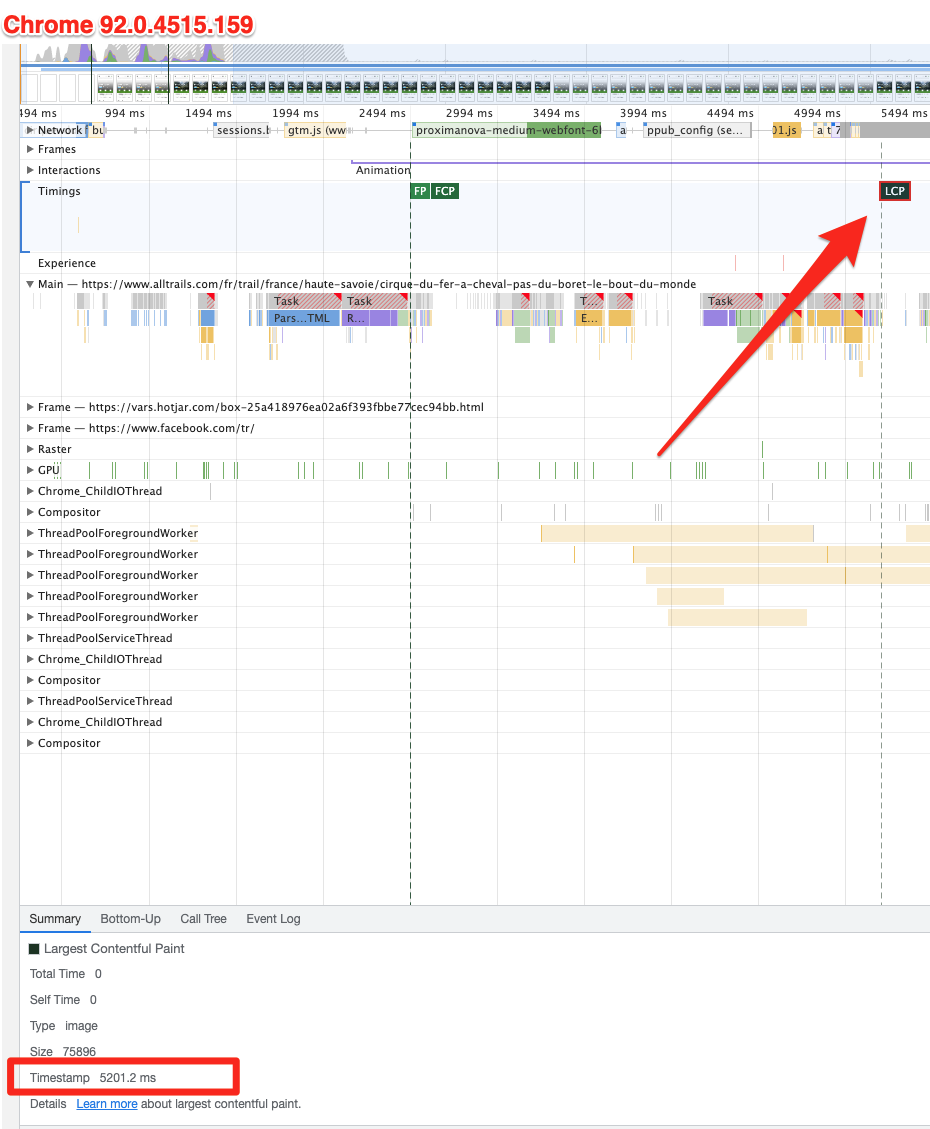The height and width of the screenshot is (1129, 930).
Task: Expand the hotjar.com Frame track
Action: (30, 407)
